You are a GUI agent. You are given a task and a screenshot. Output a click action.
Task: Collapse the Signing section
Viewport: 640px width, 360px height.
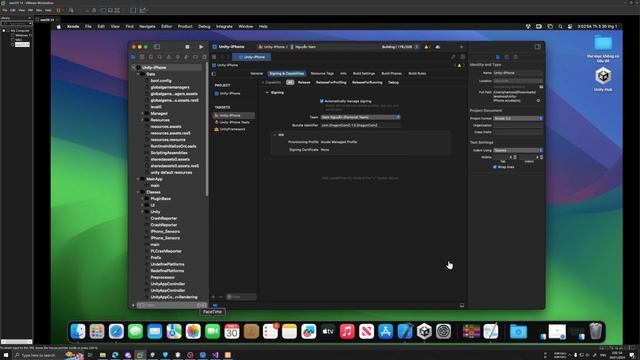[267, 93]
